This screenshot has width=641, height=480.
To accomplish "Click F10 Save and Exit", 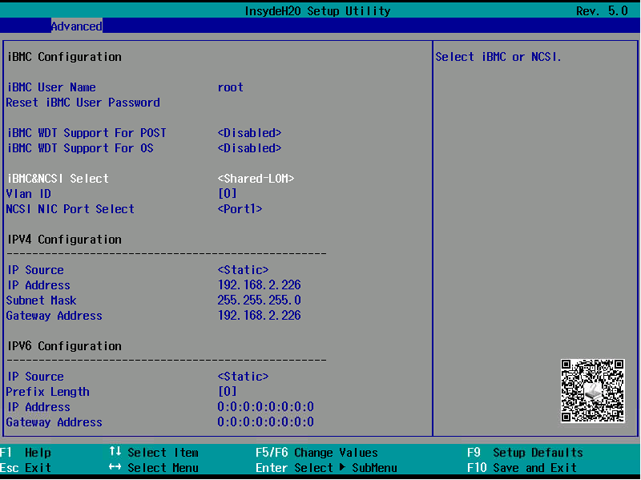I will coord(521,468).
